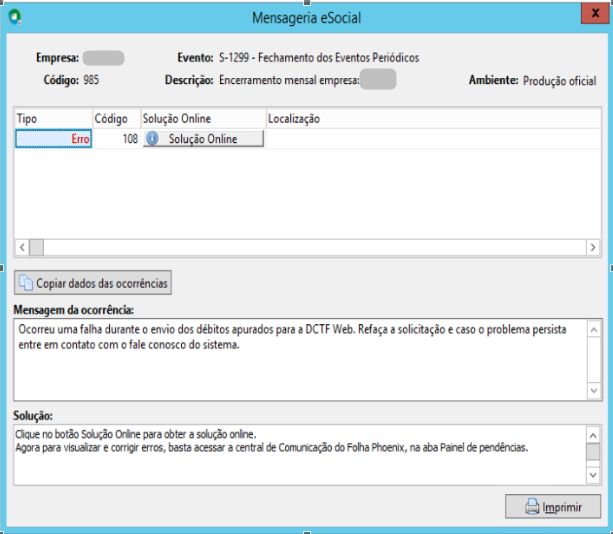
Task: Sort by the Código column header
Action: 117,118
